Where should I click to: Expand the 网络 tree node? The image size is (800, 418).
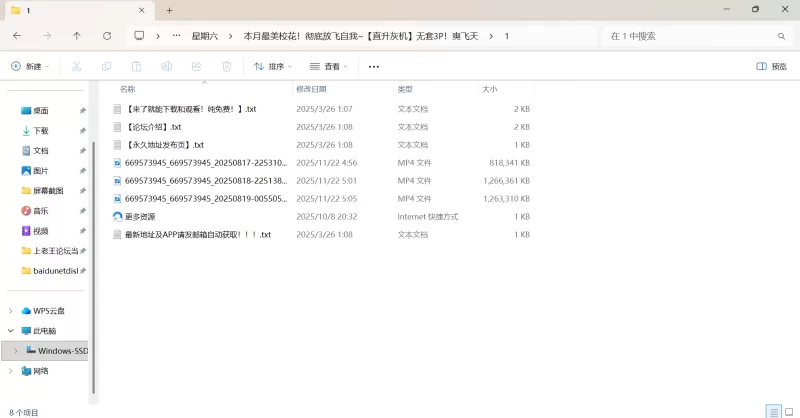click(x=11, y=371)
